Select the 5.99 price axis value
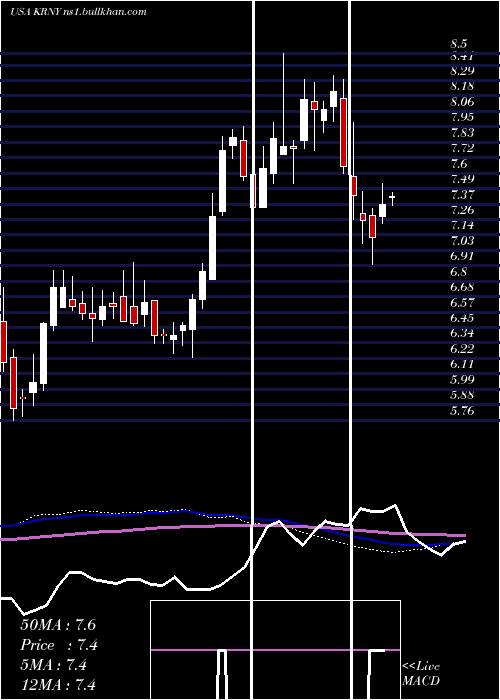Viewport: 500px width, 700px height. pyautogui.click(x=462, y=379)
